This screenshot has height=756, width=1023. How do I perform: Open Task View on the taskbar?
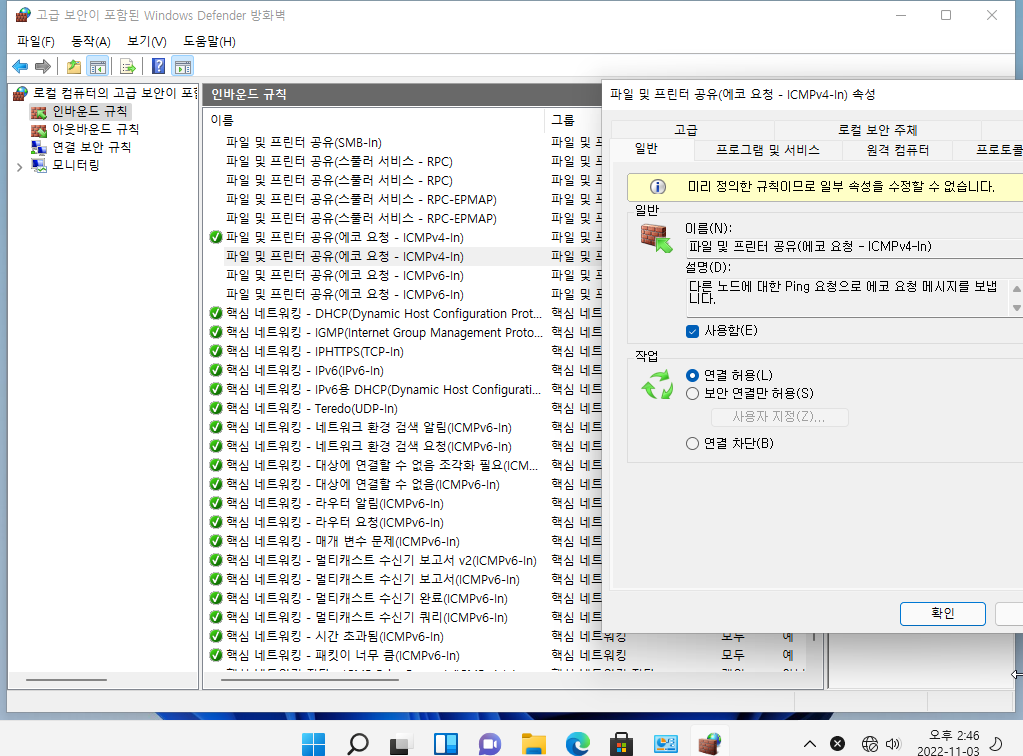[402, 744]
